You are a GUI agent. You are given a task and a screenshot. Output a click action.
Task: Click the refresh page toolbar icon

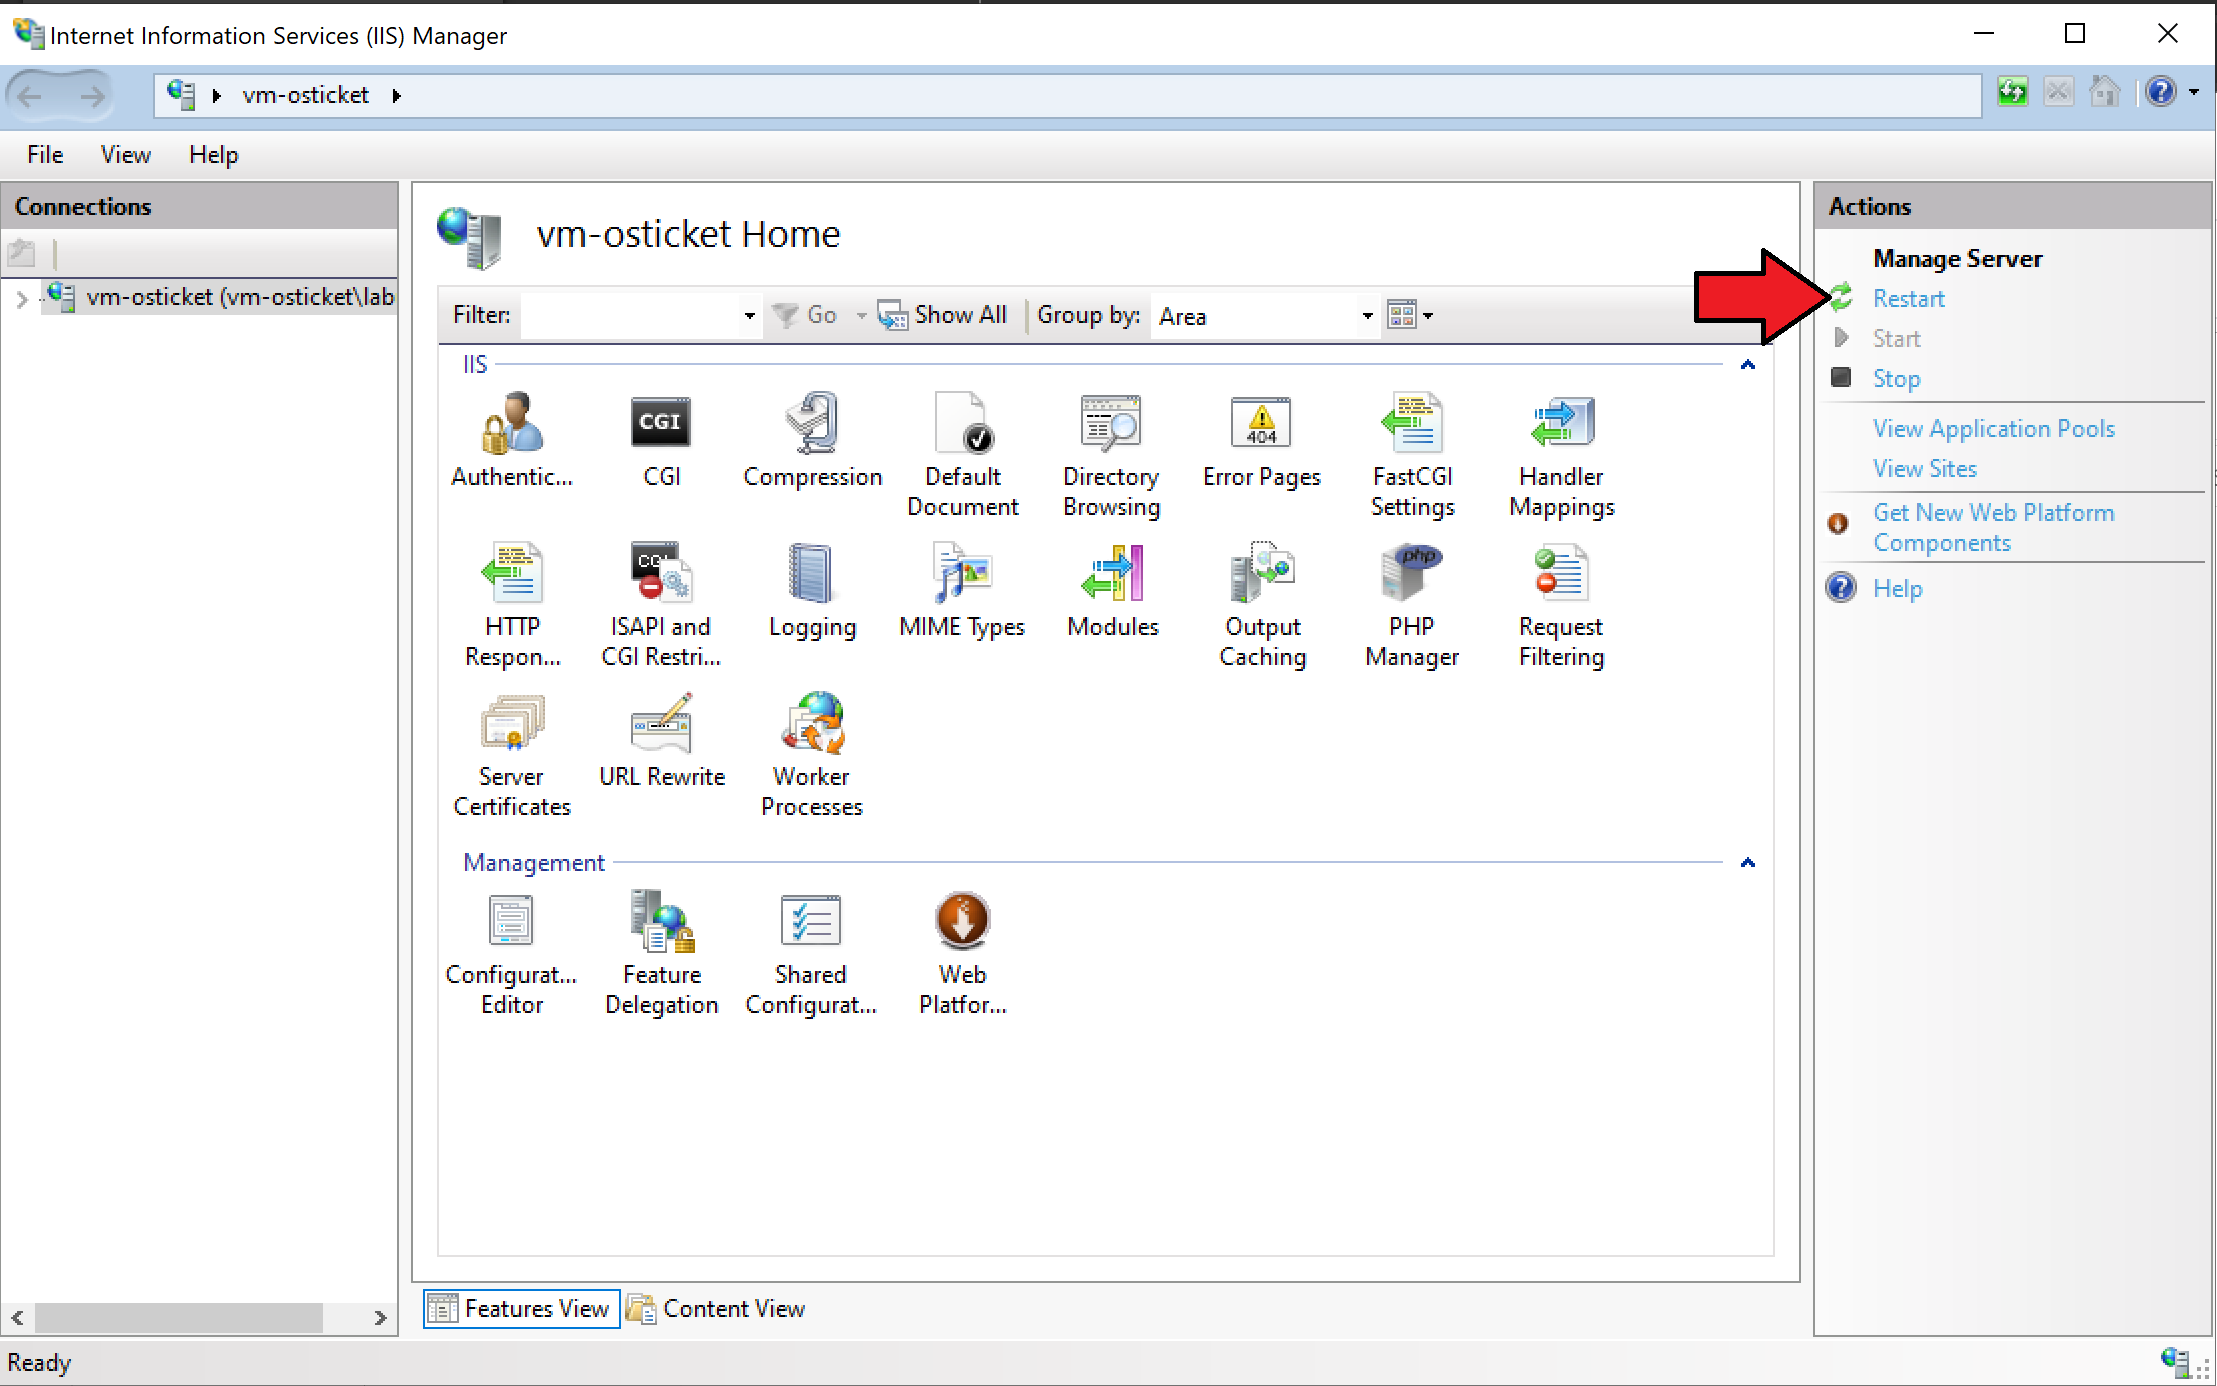point(2012,93)
